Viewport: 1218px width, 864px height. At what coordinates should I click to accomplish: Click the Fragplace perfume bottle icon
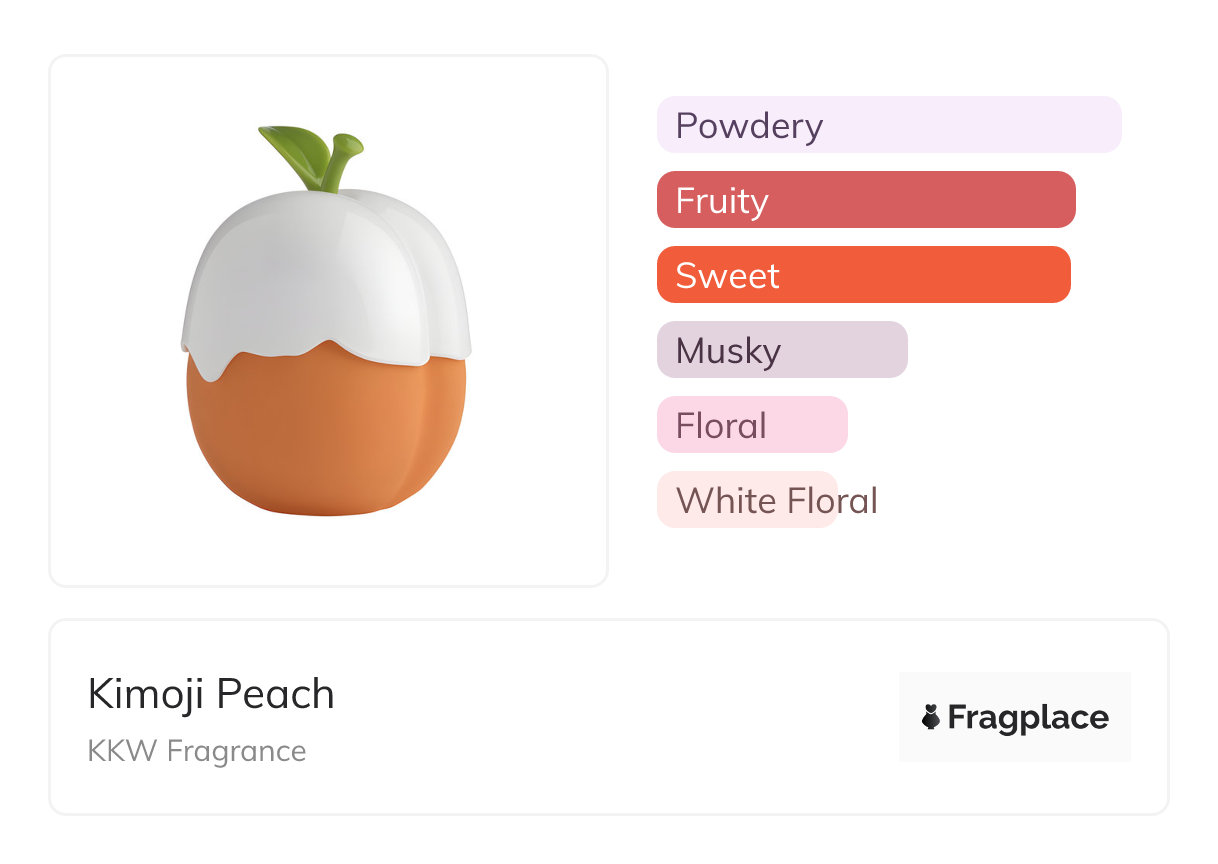931,717
